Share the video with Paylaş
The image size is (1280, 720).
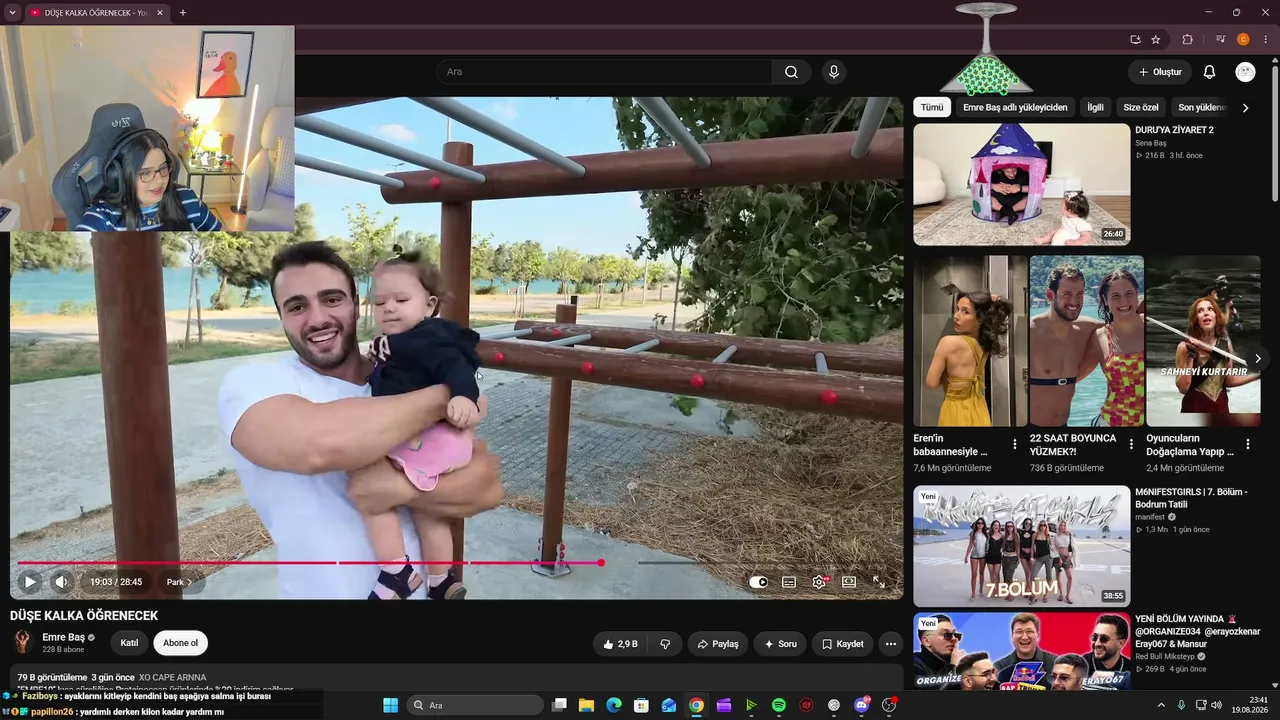click(x=717, y=644)
